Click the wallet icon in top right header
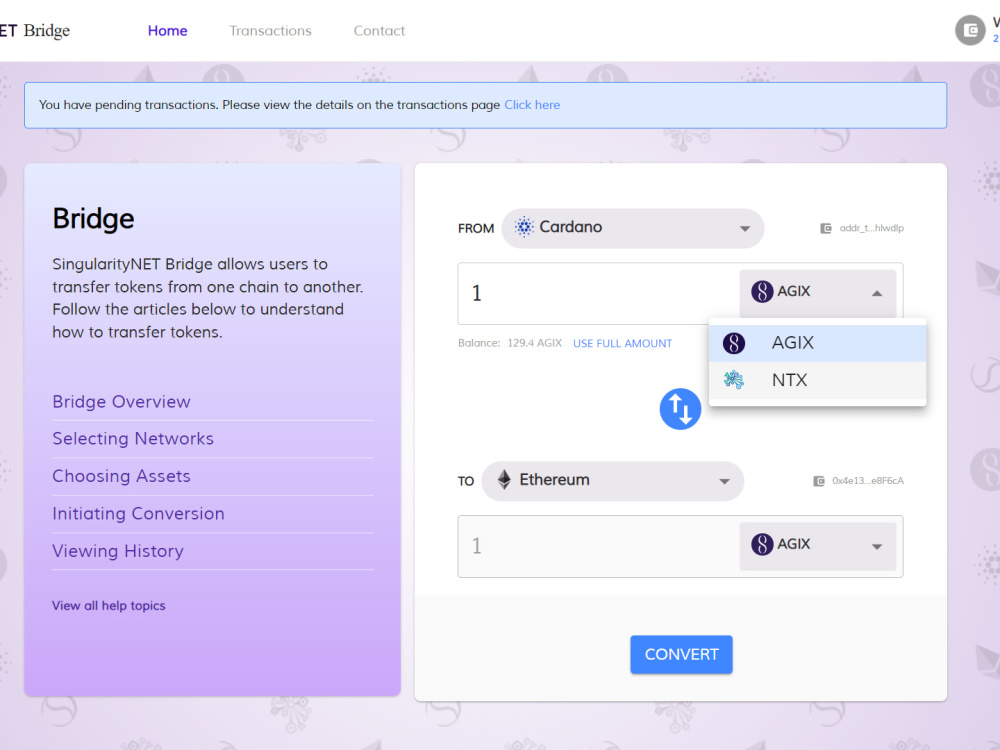Viewport: 1000px width, 750px height. pyautogui.click(x=970, y=30)
